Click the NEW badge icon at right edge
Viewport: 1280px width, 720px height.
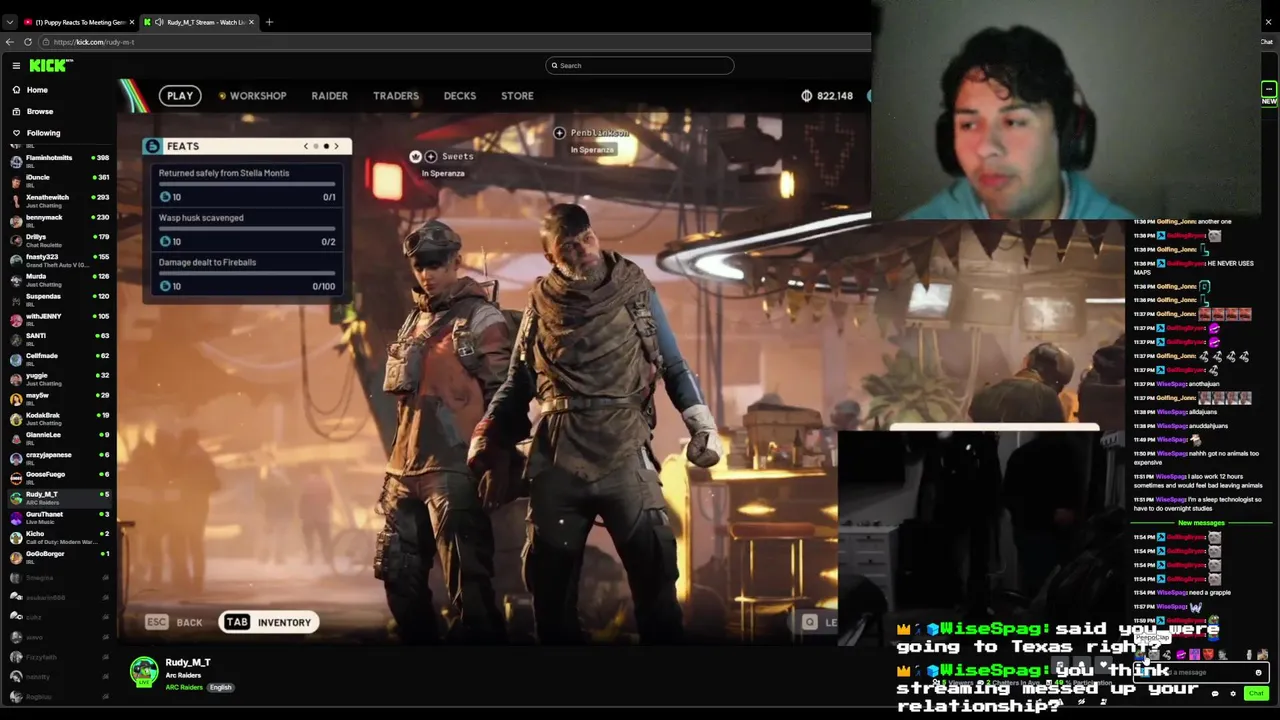click(x=1269, y=94)
